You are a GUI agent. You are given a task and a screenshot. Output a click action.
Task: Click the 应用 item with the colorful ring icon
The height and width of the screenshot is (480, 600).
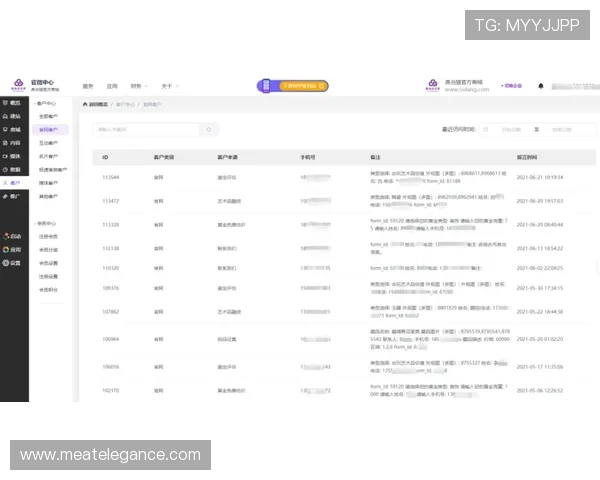click(x=12, y=250)
